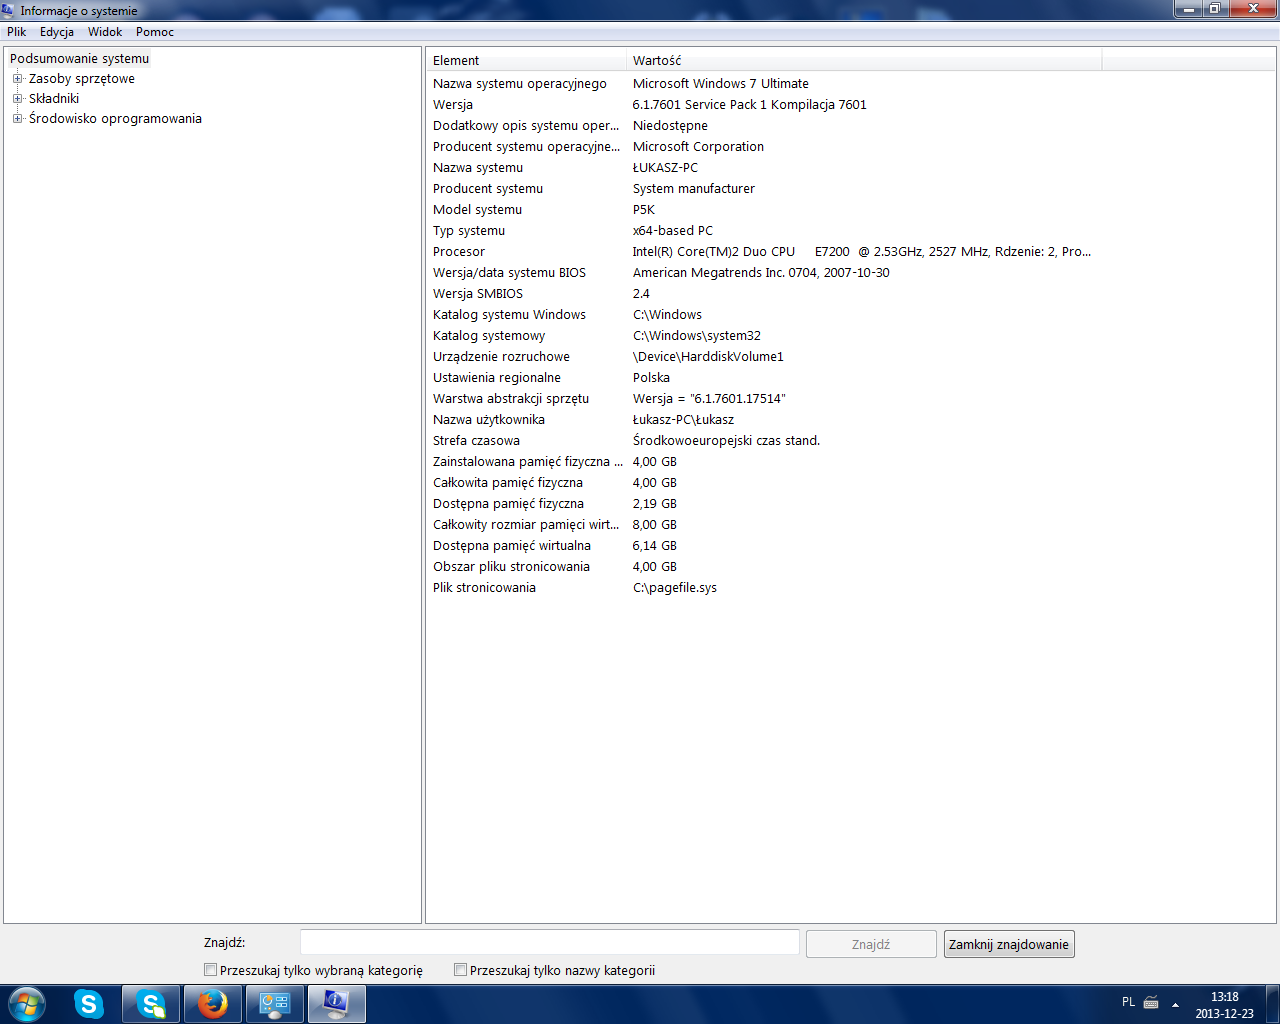Click the '\Device\HarddiskVolume1' value

[708, 356]
